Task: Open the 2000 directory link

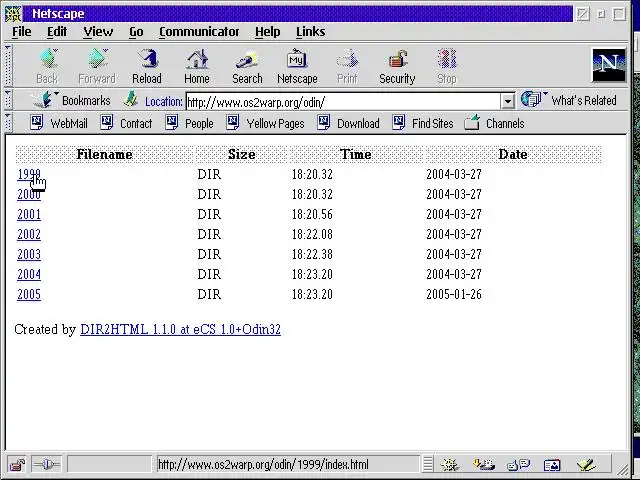Action: click(29, 194)
